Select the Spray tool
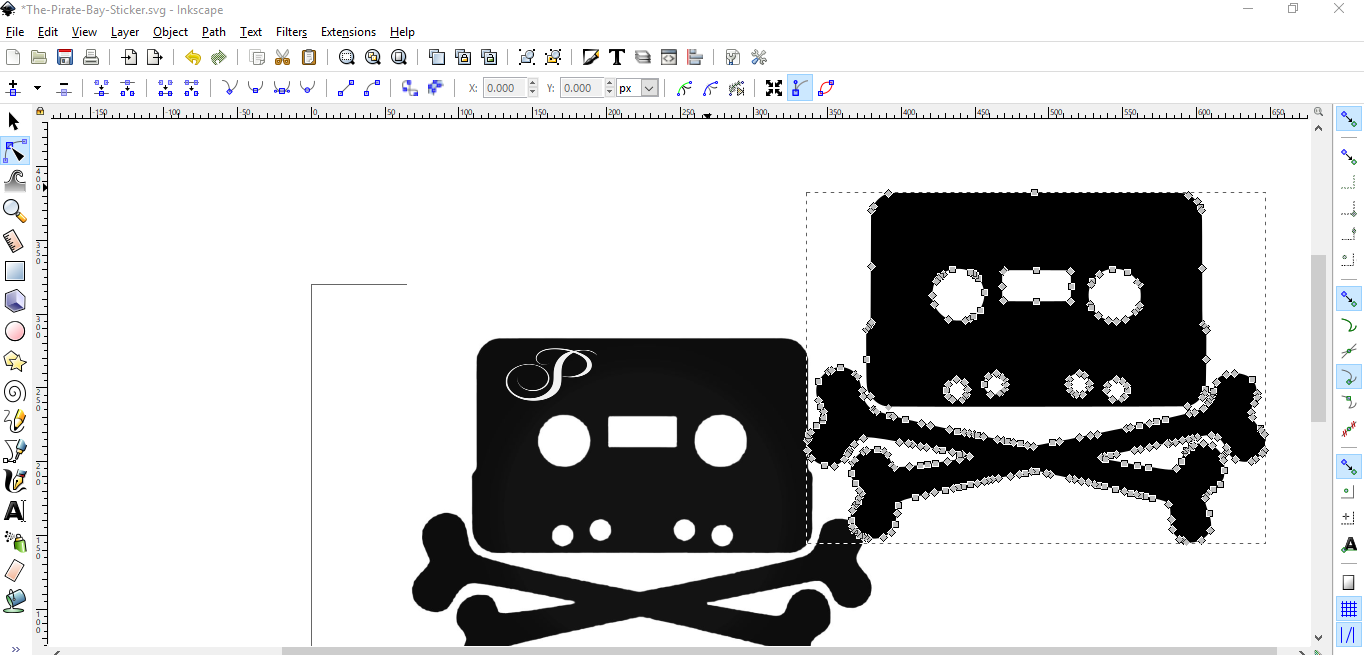The height and width of the screenshot is (655, 1364). pos(14,541)
